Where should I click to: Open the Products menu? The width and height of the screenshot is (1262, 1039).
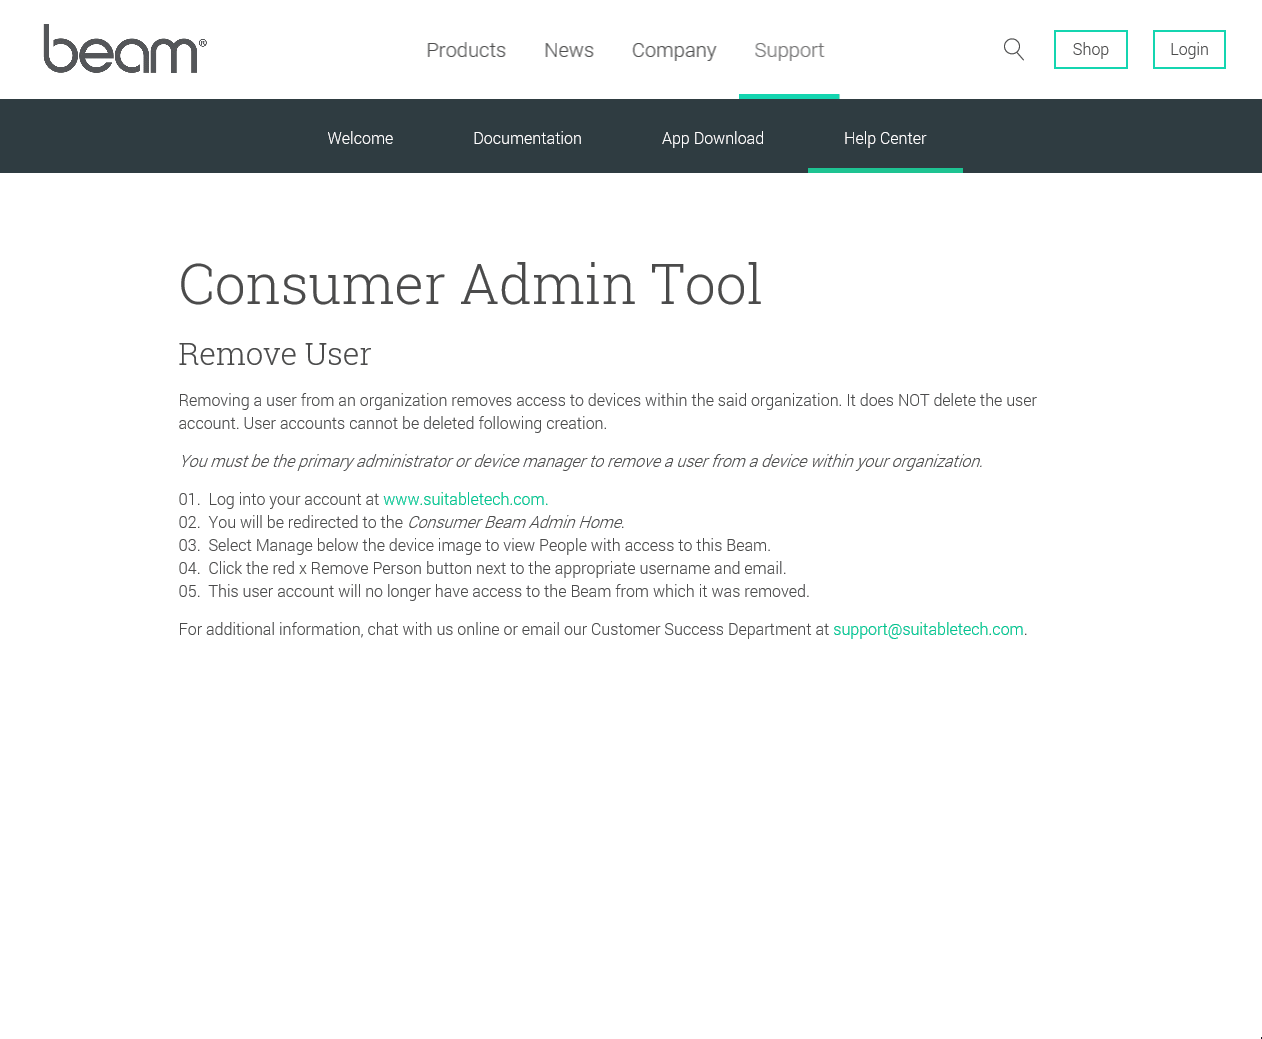pos(466,50)
